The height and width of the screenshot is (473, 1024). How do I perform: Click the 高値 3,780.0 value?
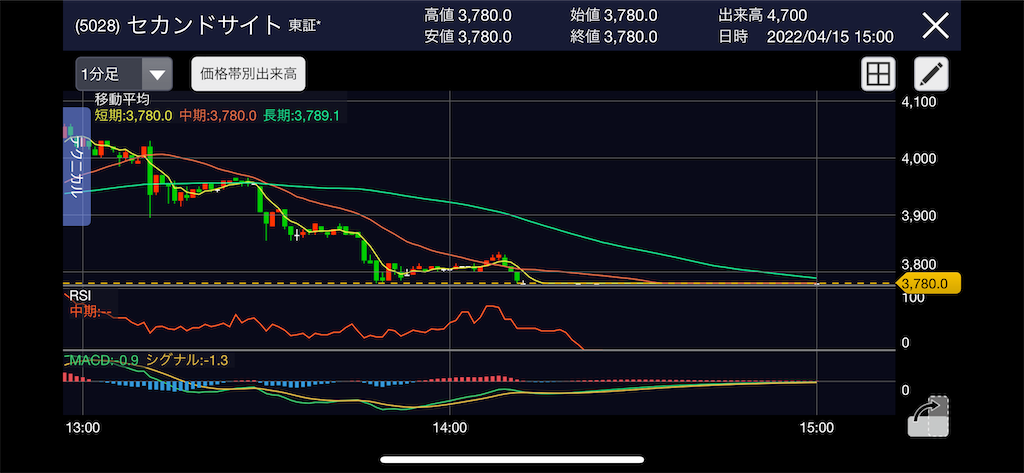coord(468,15)
